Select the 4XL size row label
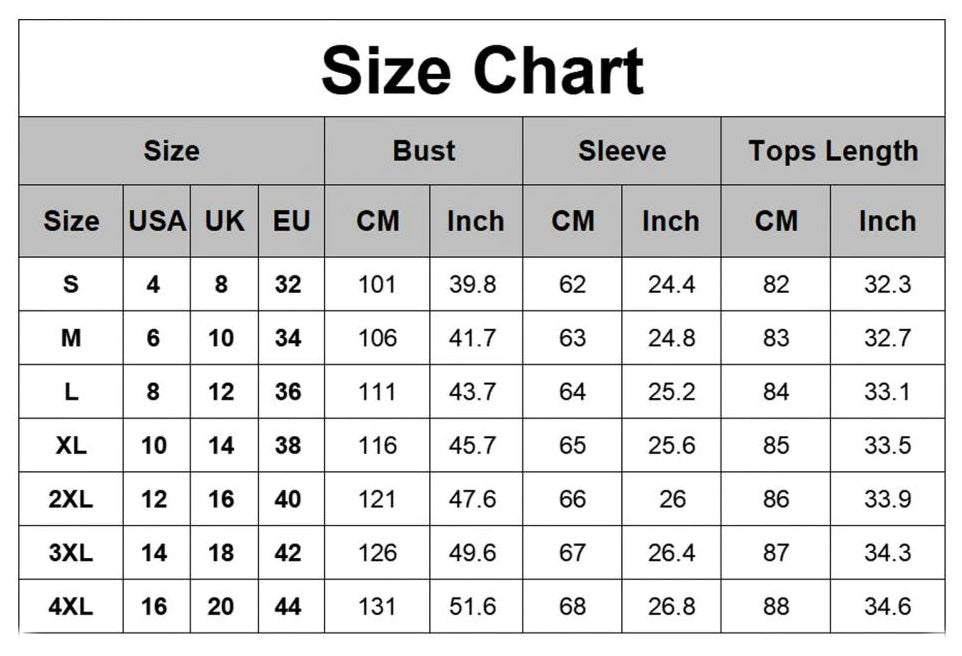 (71, 606)
